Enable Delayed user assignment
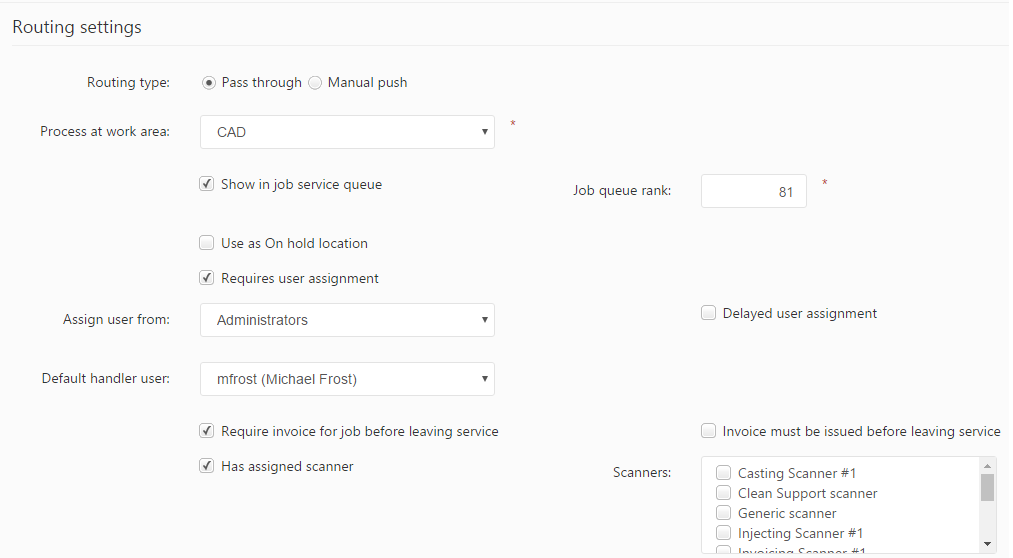1013x558 pixels. click(x=708, y=314)
